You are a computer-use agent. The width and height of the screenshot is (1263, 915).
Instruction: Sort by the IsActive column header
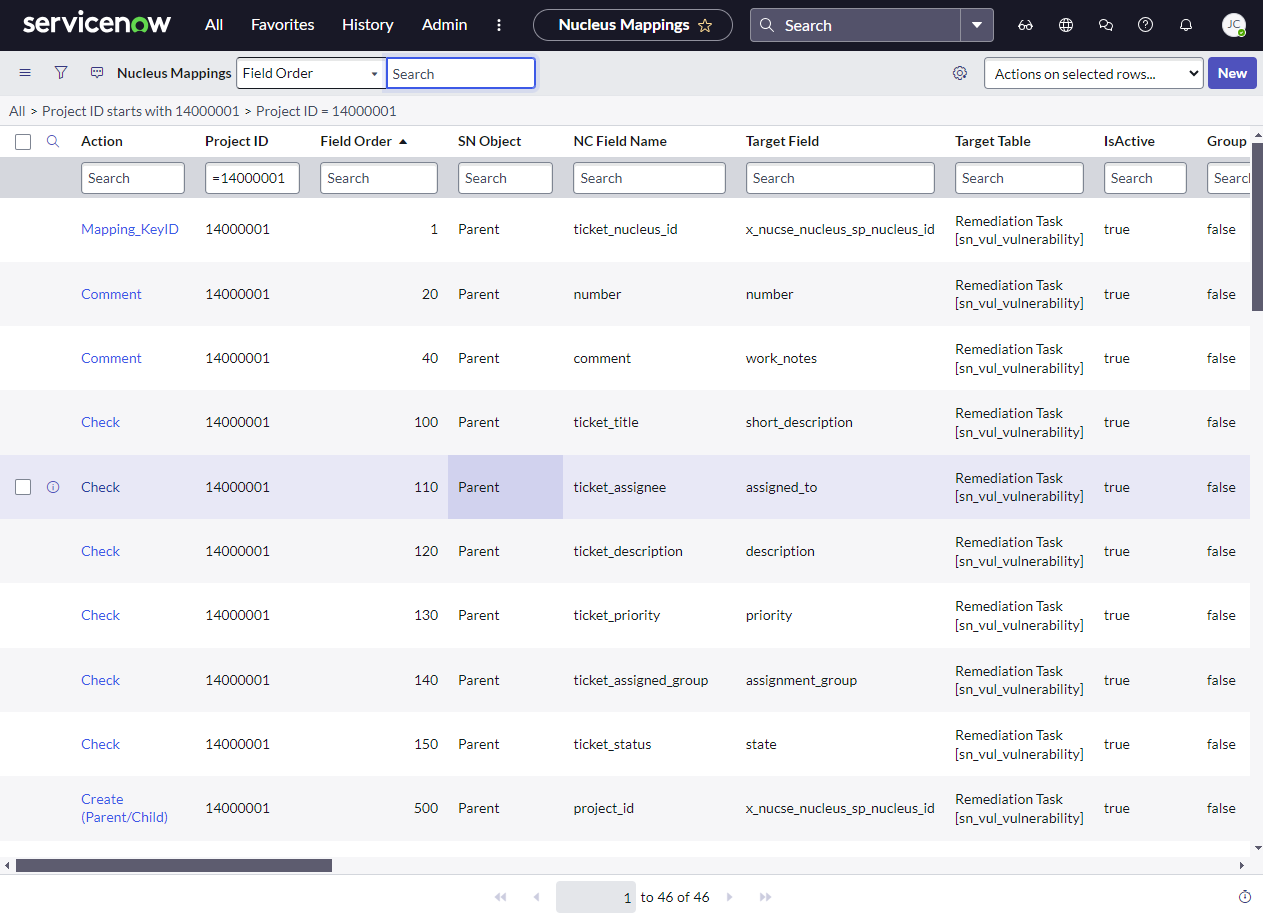(1129, 141)
